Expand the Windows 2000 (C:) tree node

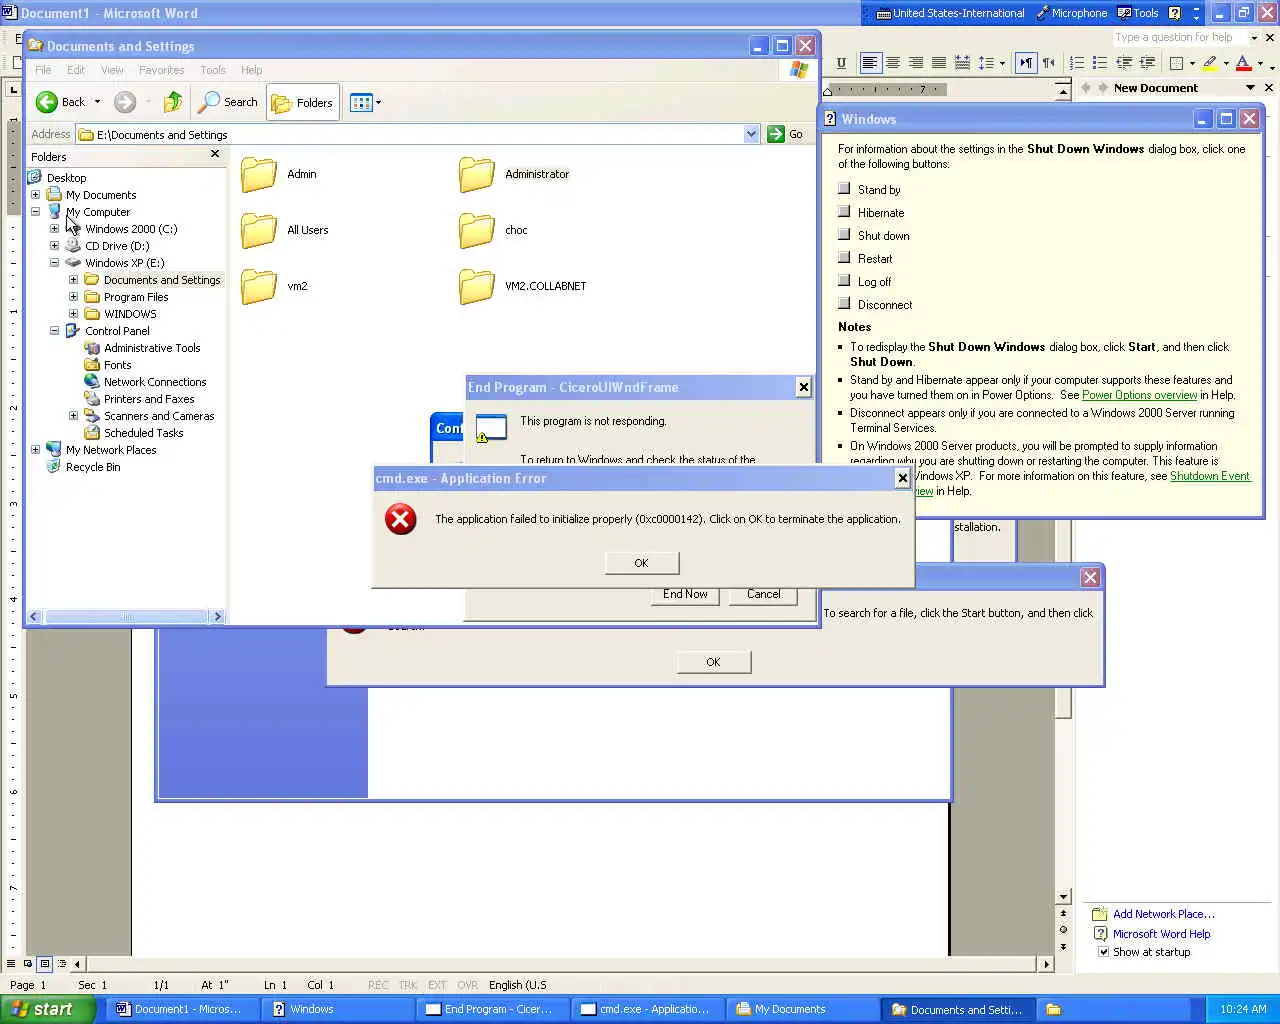[x=55, y=229]
